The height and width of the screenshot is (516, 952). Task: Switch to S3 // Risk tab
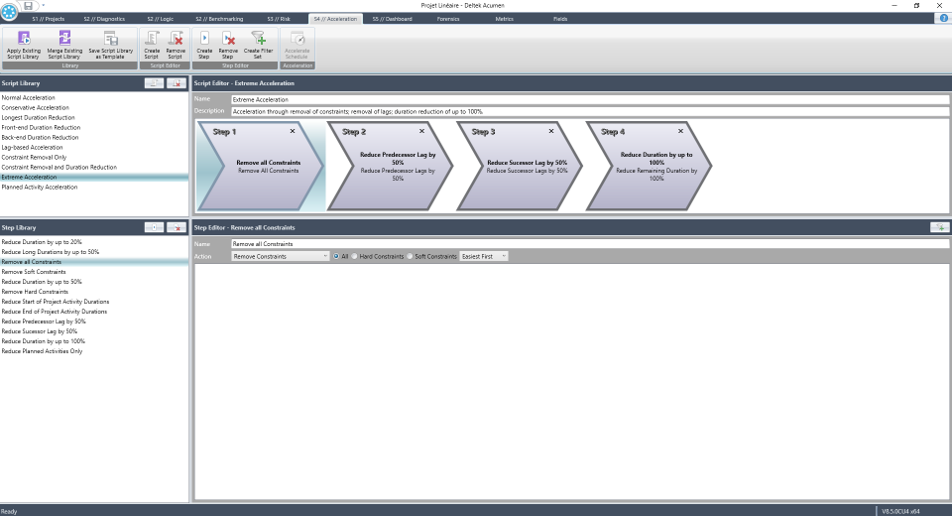click(x=279, y=19)
